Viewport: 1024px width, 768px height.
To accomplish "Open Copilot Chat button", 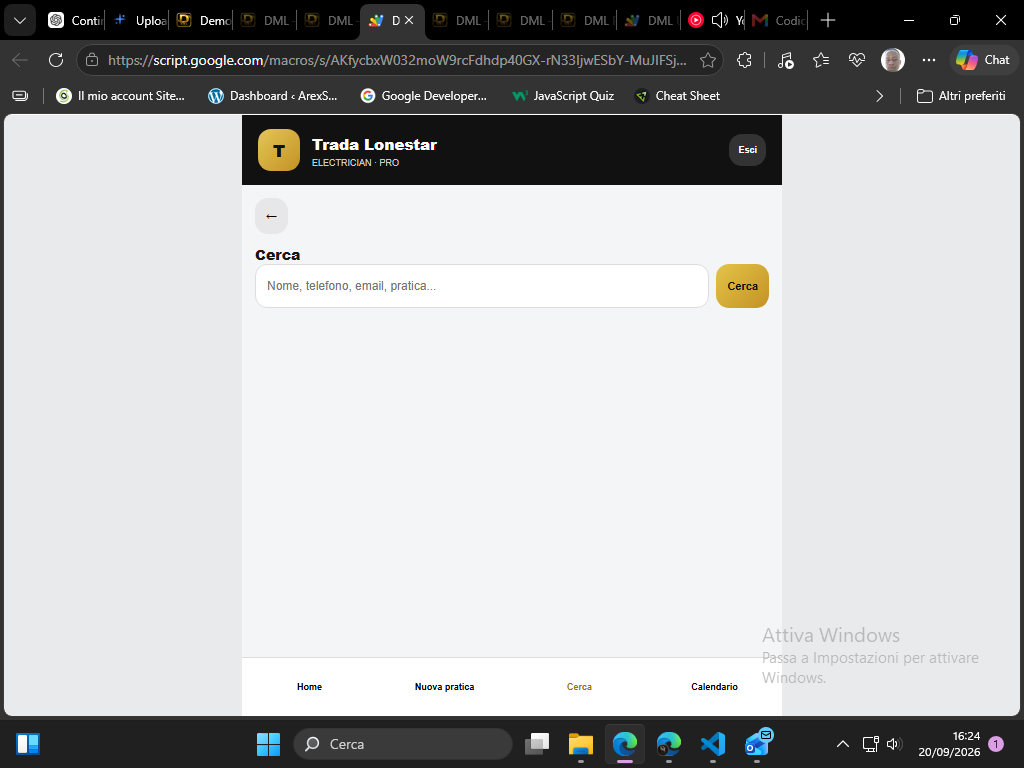I will (983, 60).
